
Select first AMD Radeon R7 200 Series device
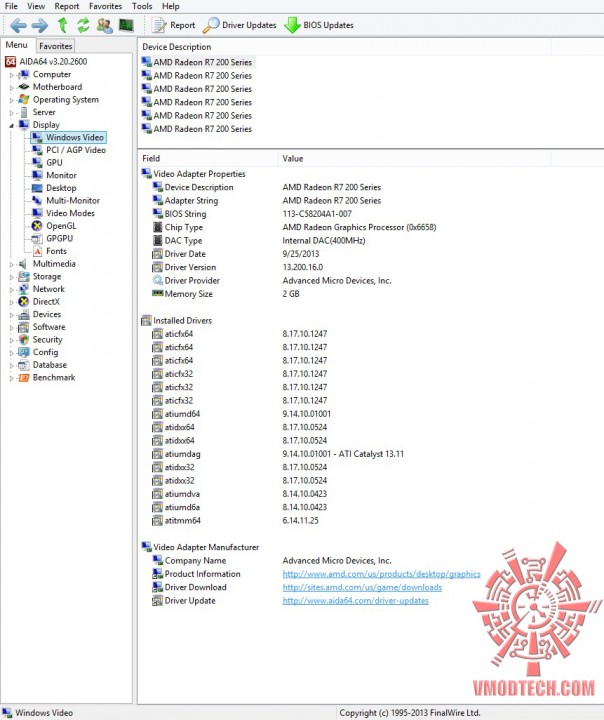coord(198,62)
